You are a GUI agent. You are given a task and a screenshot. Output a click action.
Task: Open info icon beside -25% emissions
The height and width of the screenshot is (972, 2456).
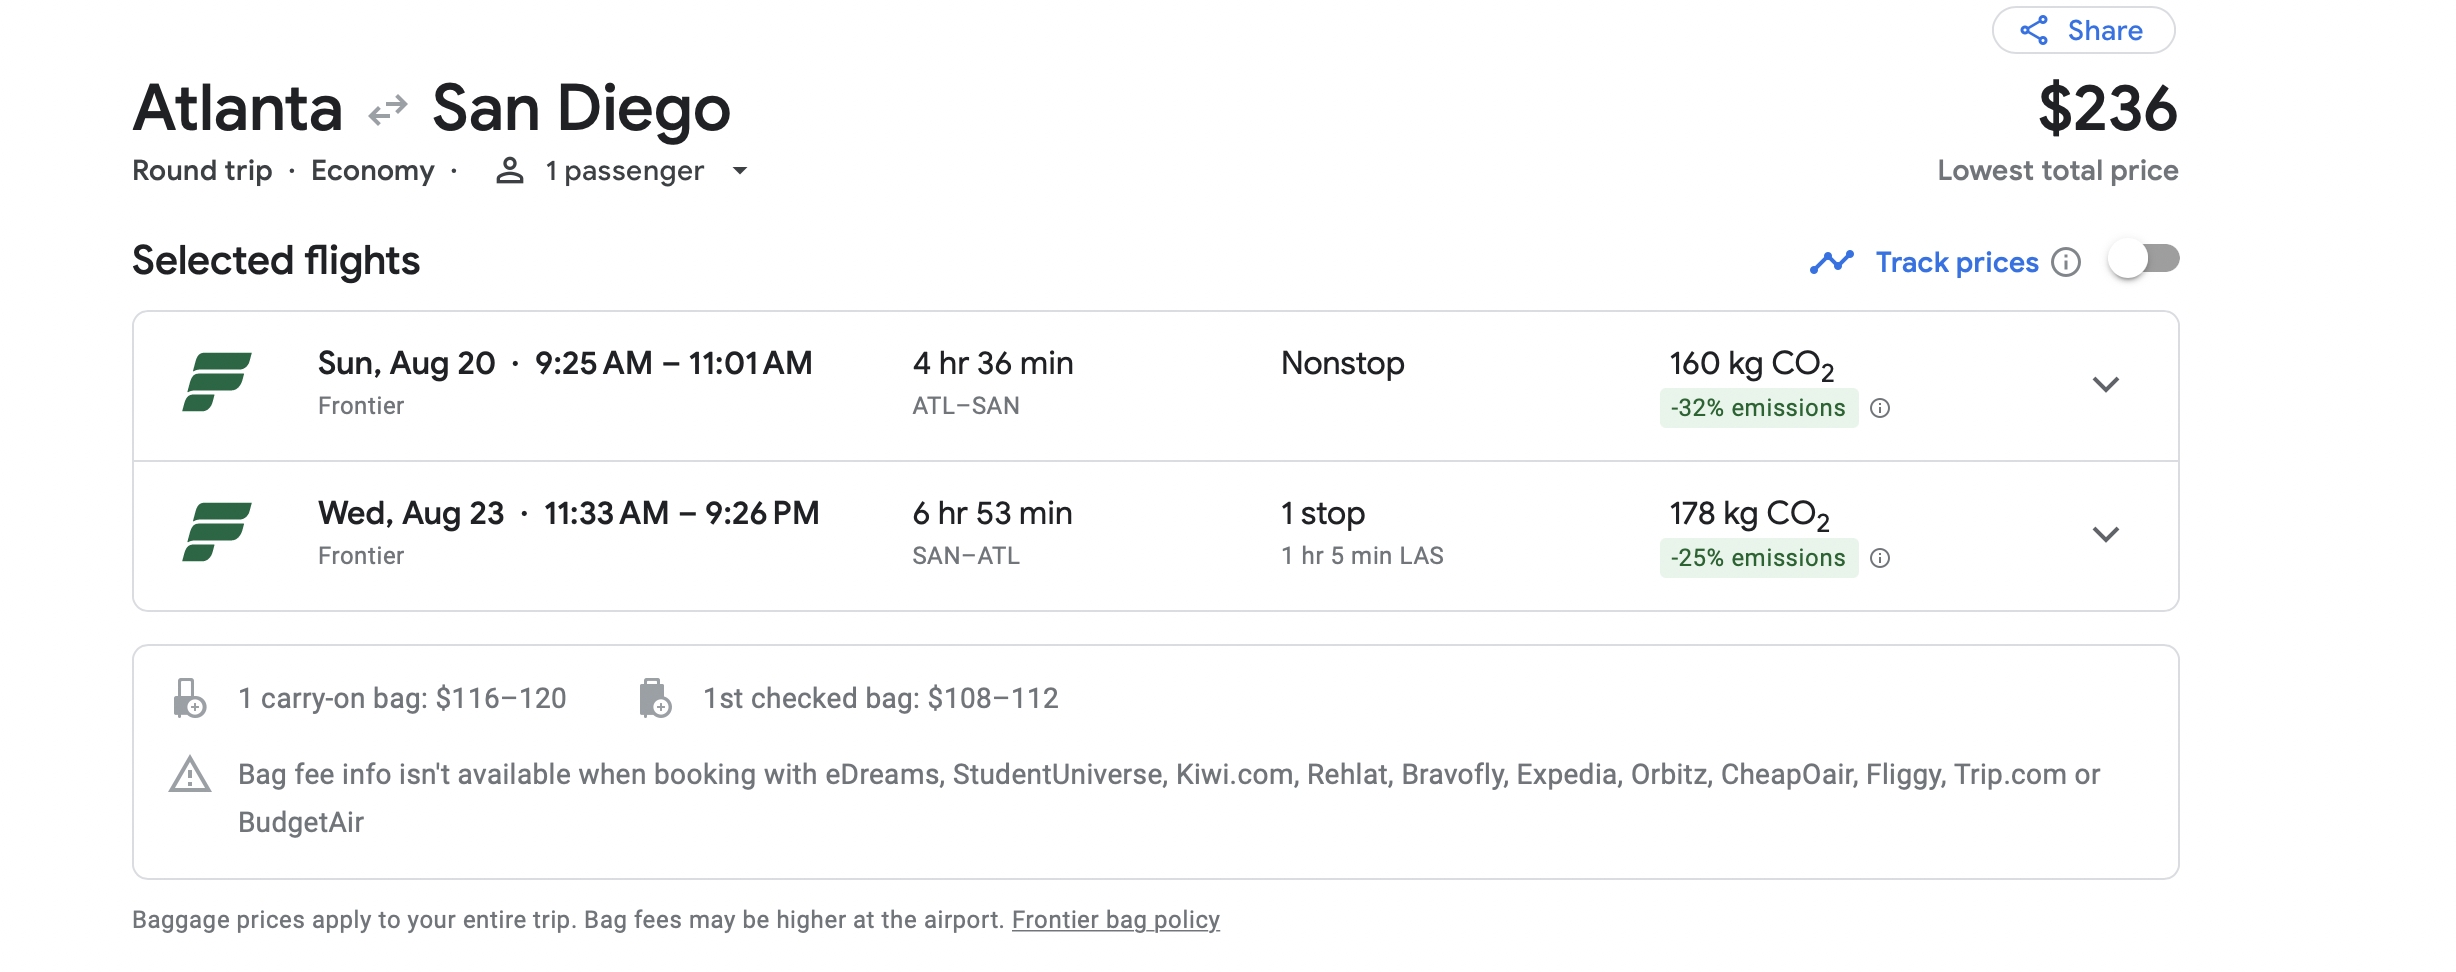tap(1880, 558)
